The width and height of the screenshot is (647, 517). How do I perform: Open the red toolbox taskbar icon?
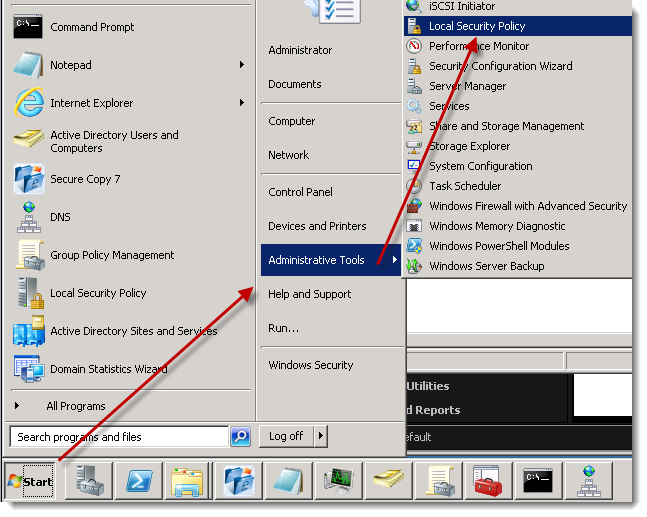click(489, 481)
